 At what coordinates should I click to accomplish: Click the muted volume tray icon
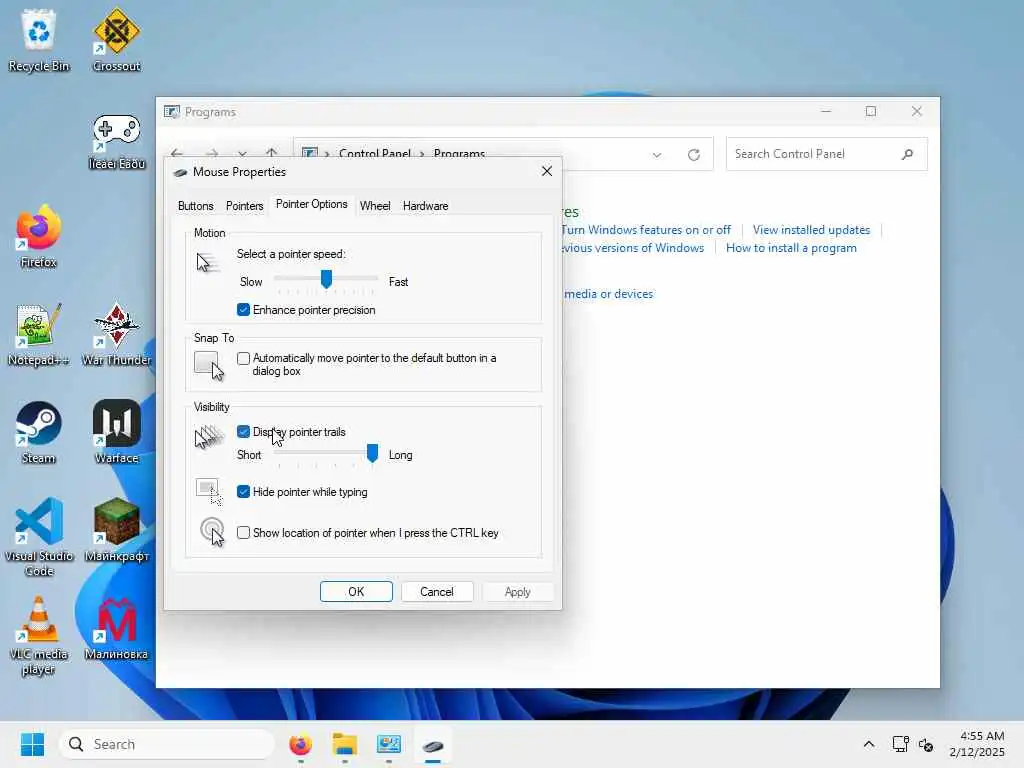(925, 744)
